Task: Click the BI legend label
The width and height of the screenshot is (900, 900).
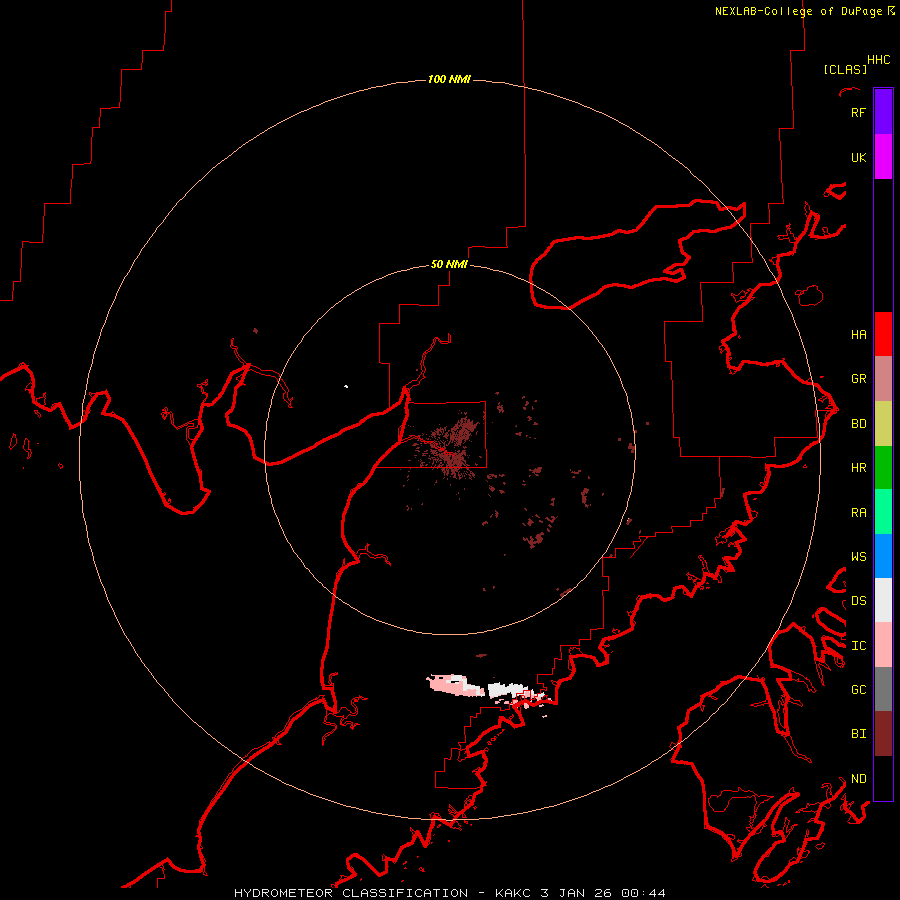Action: click(x=858, y=734)
